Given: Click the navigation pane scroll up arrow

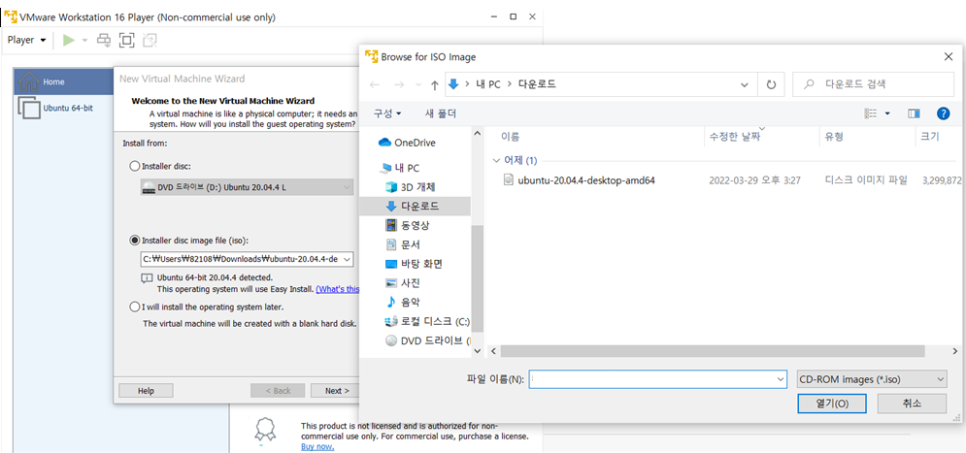Looking at the screenshot, I should (477, 133).
